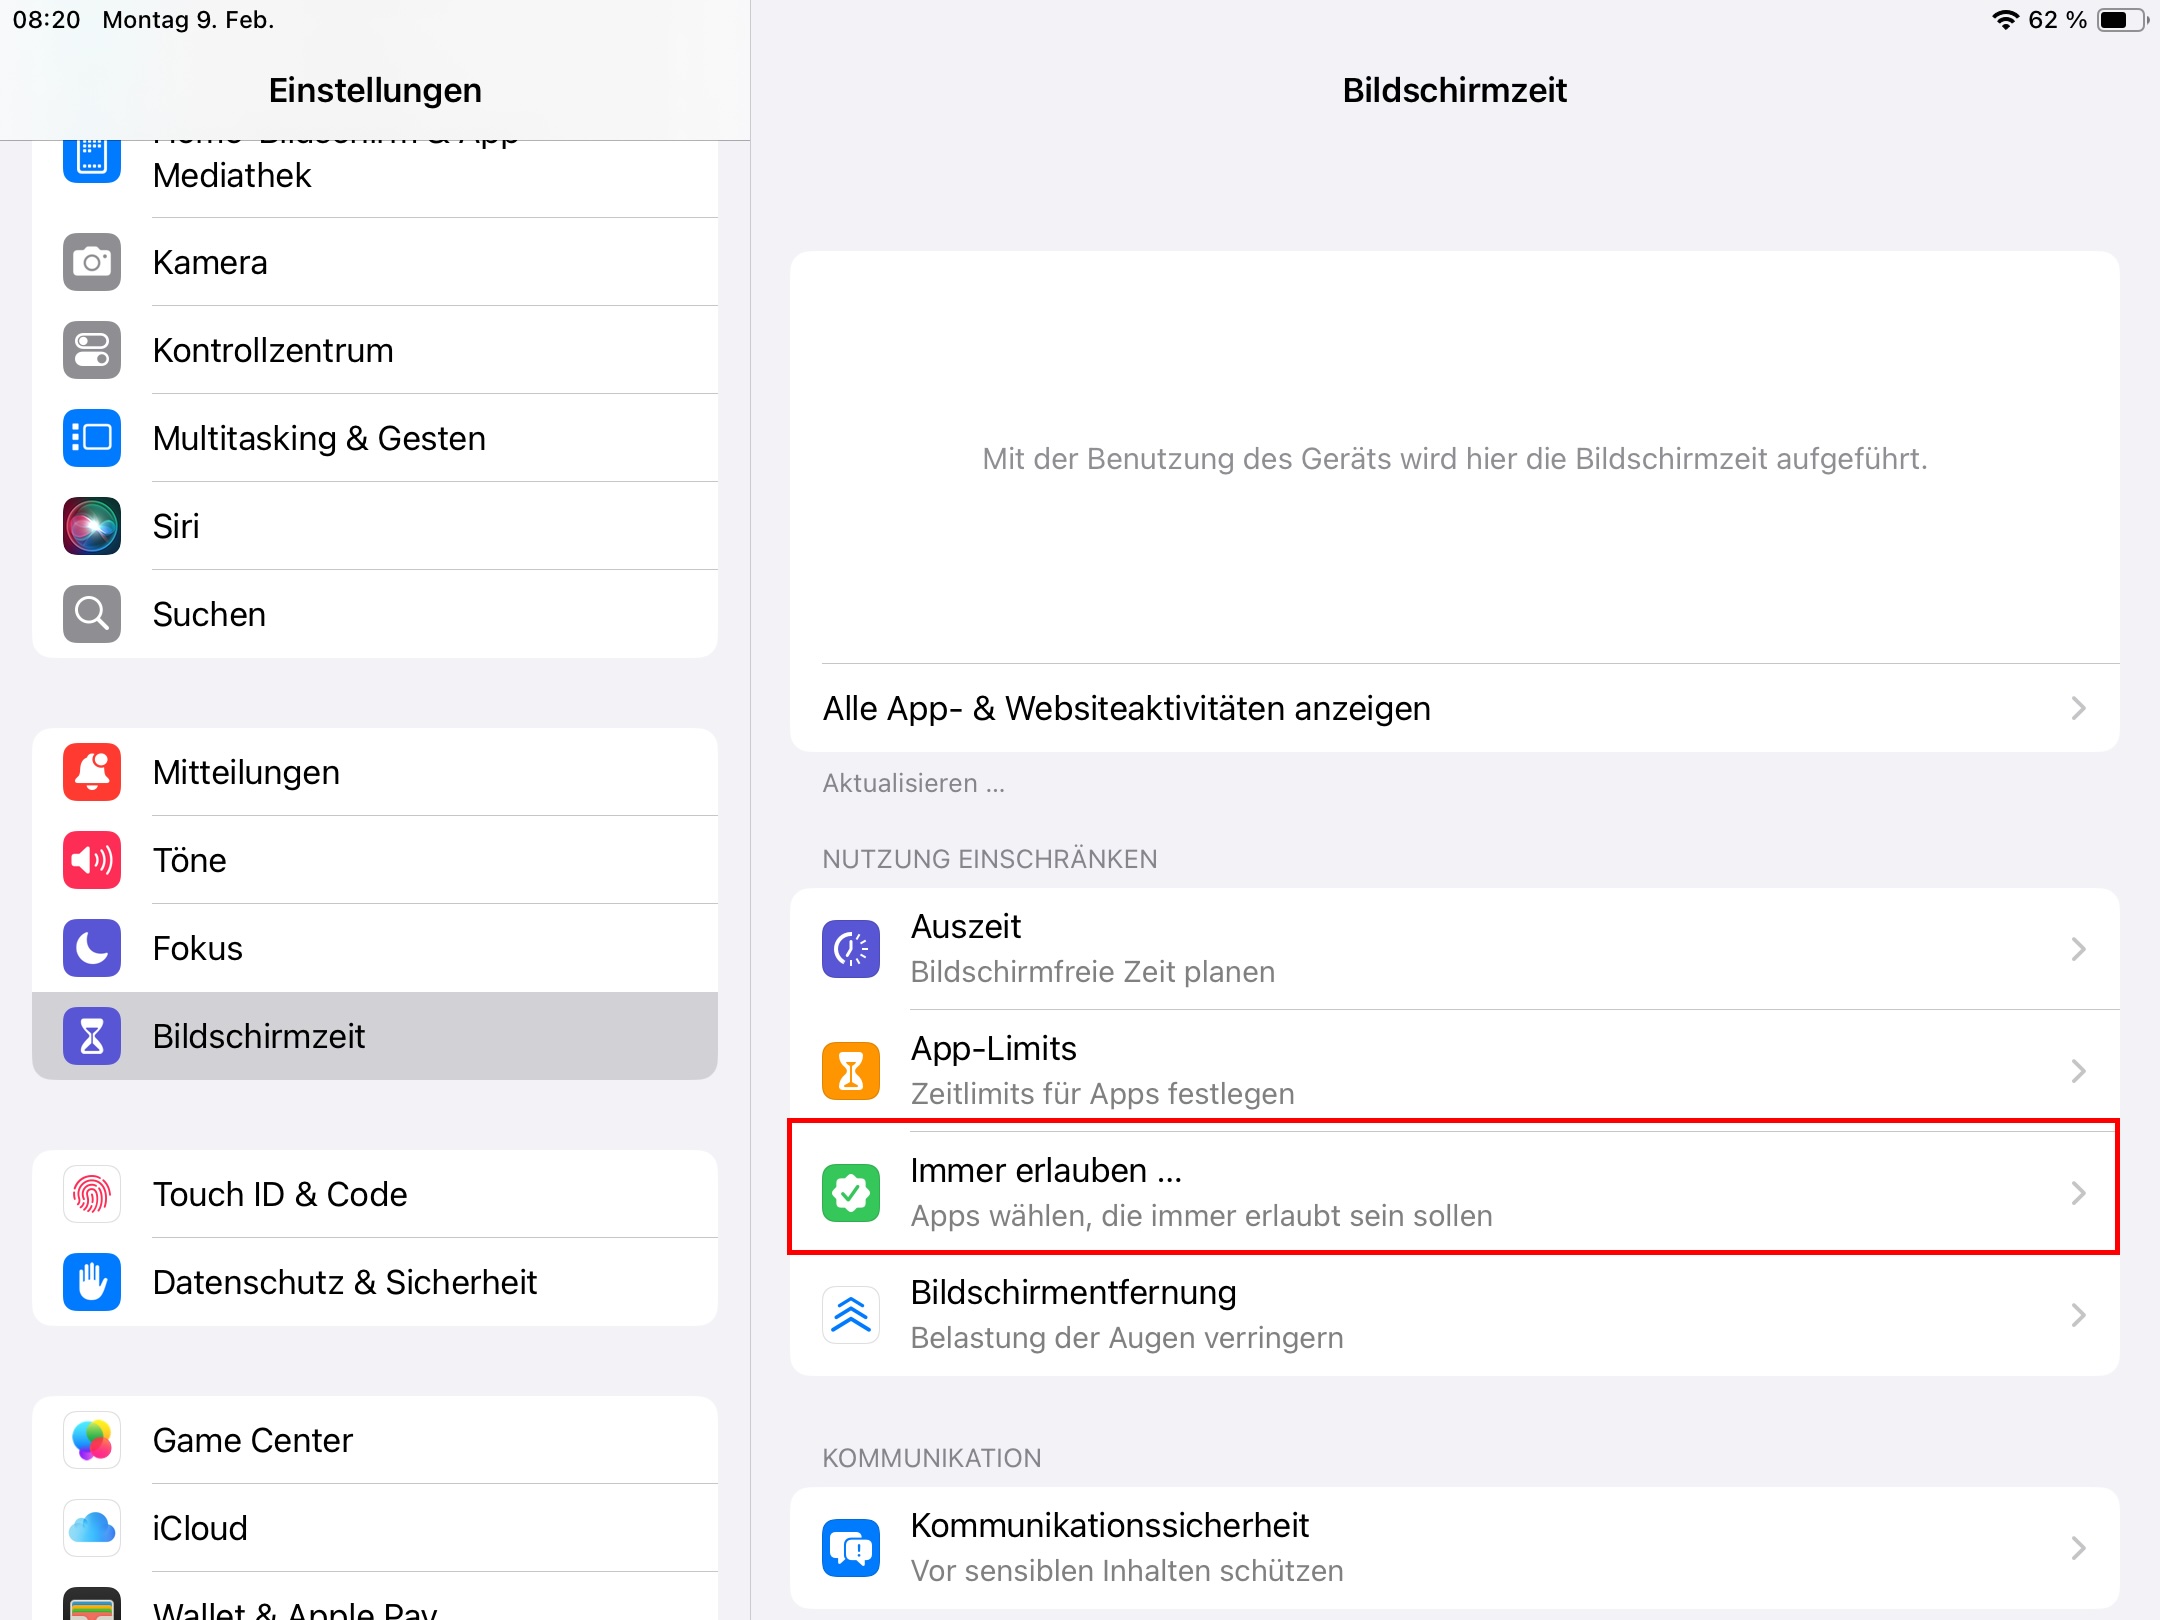Tap the Wi-Fi status icon
Screen dimensions: 2160x1620
(x=2005, y=20)
